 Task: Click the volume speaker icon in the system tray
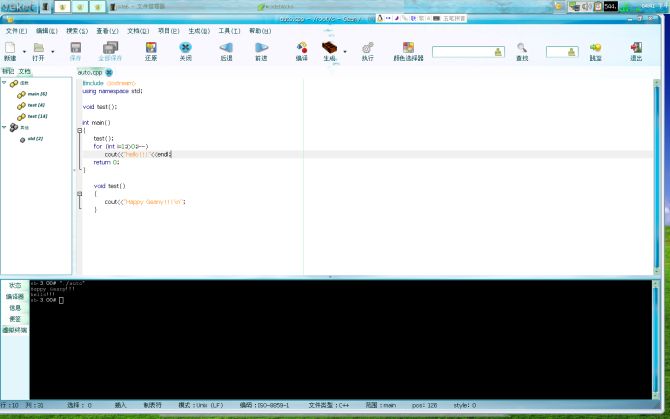point(587,6)
